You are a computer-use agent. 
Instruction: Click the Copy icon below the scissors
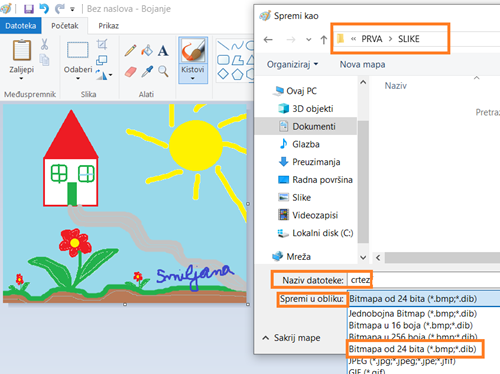[x=44, y=60]
